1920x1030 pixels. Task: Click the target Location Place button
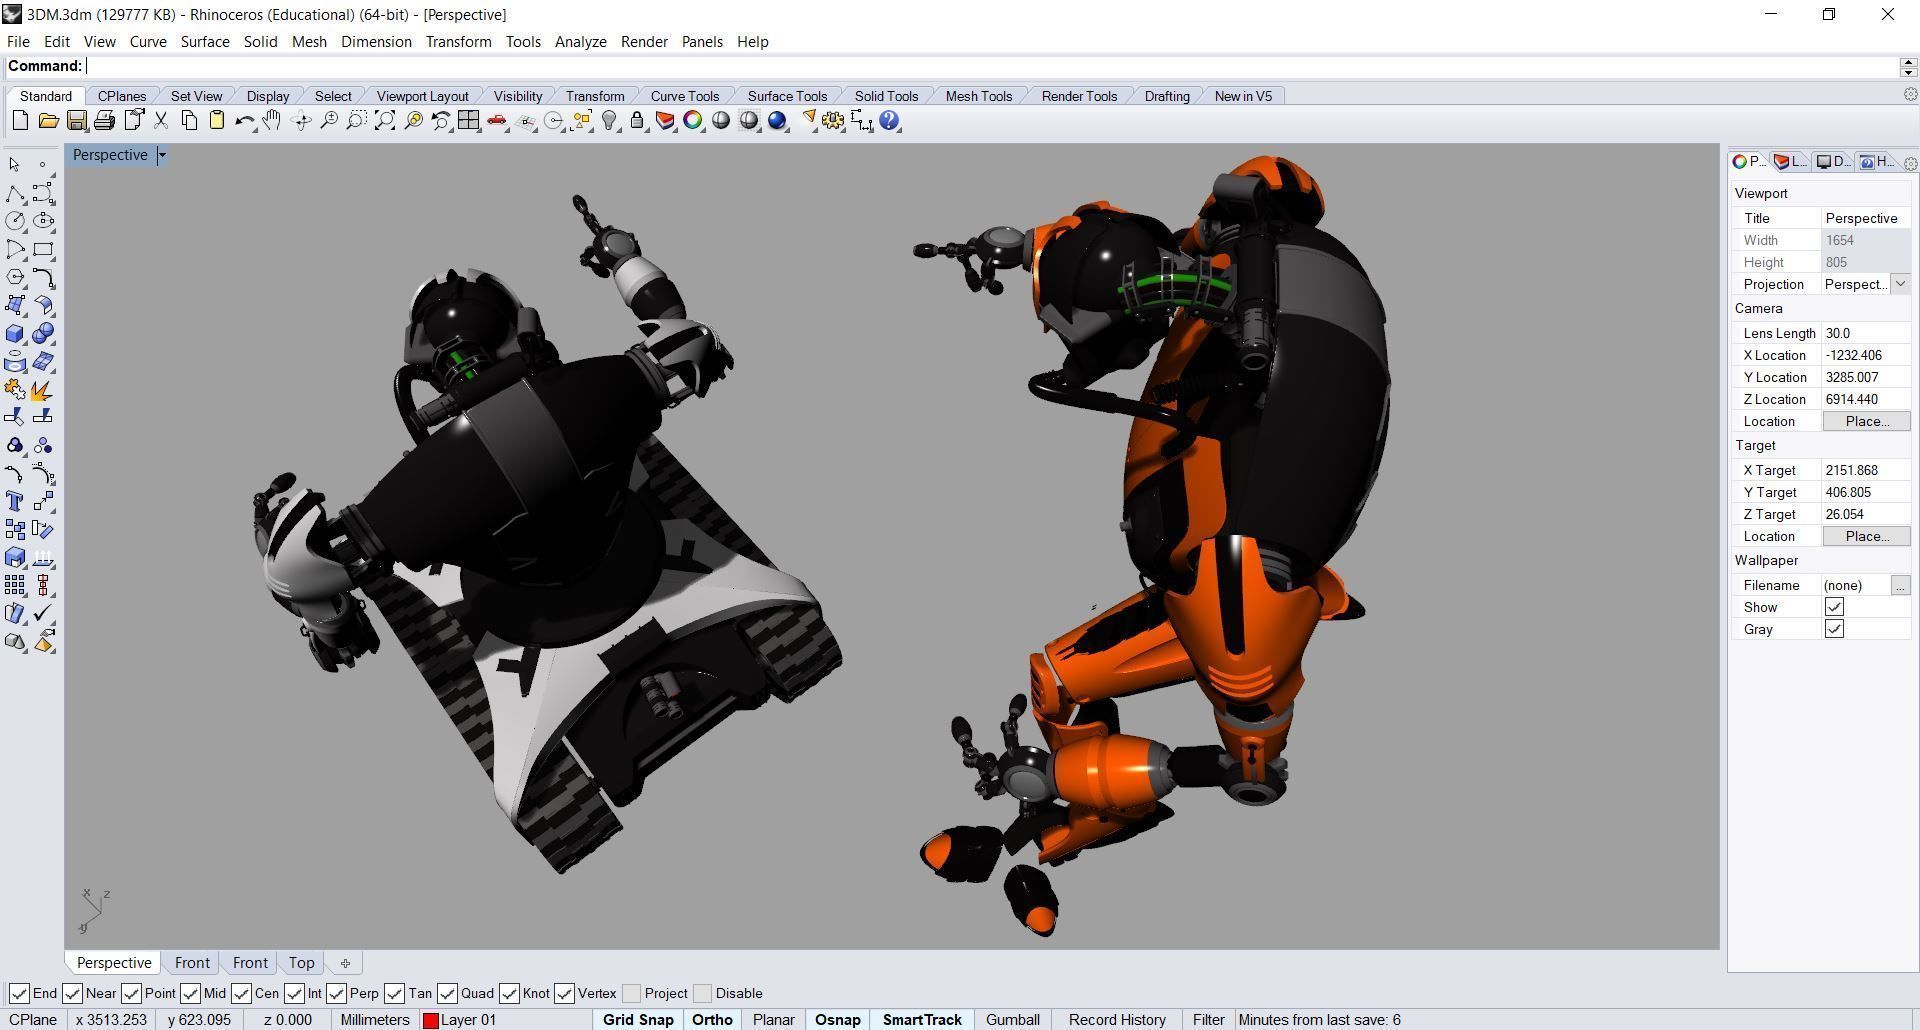click(1866, 536)
